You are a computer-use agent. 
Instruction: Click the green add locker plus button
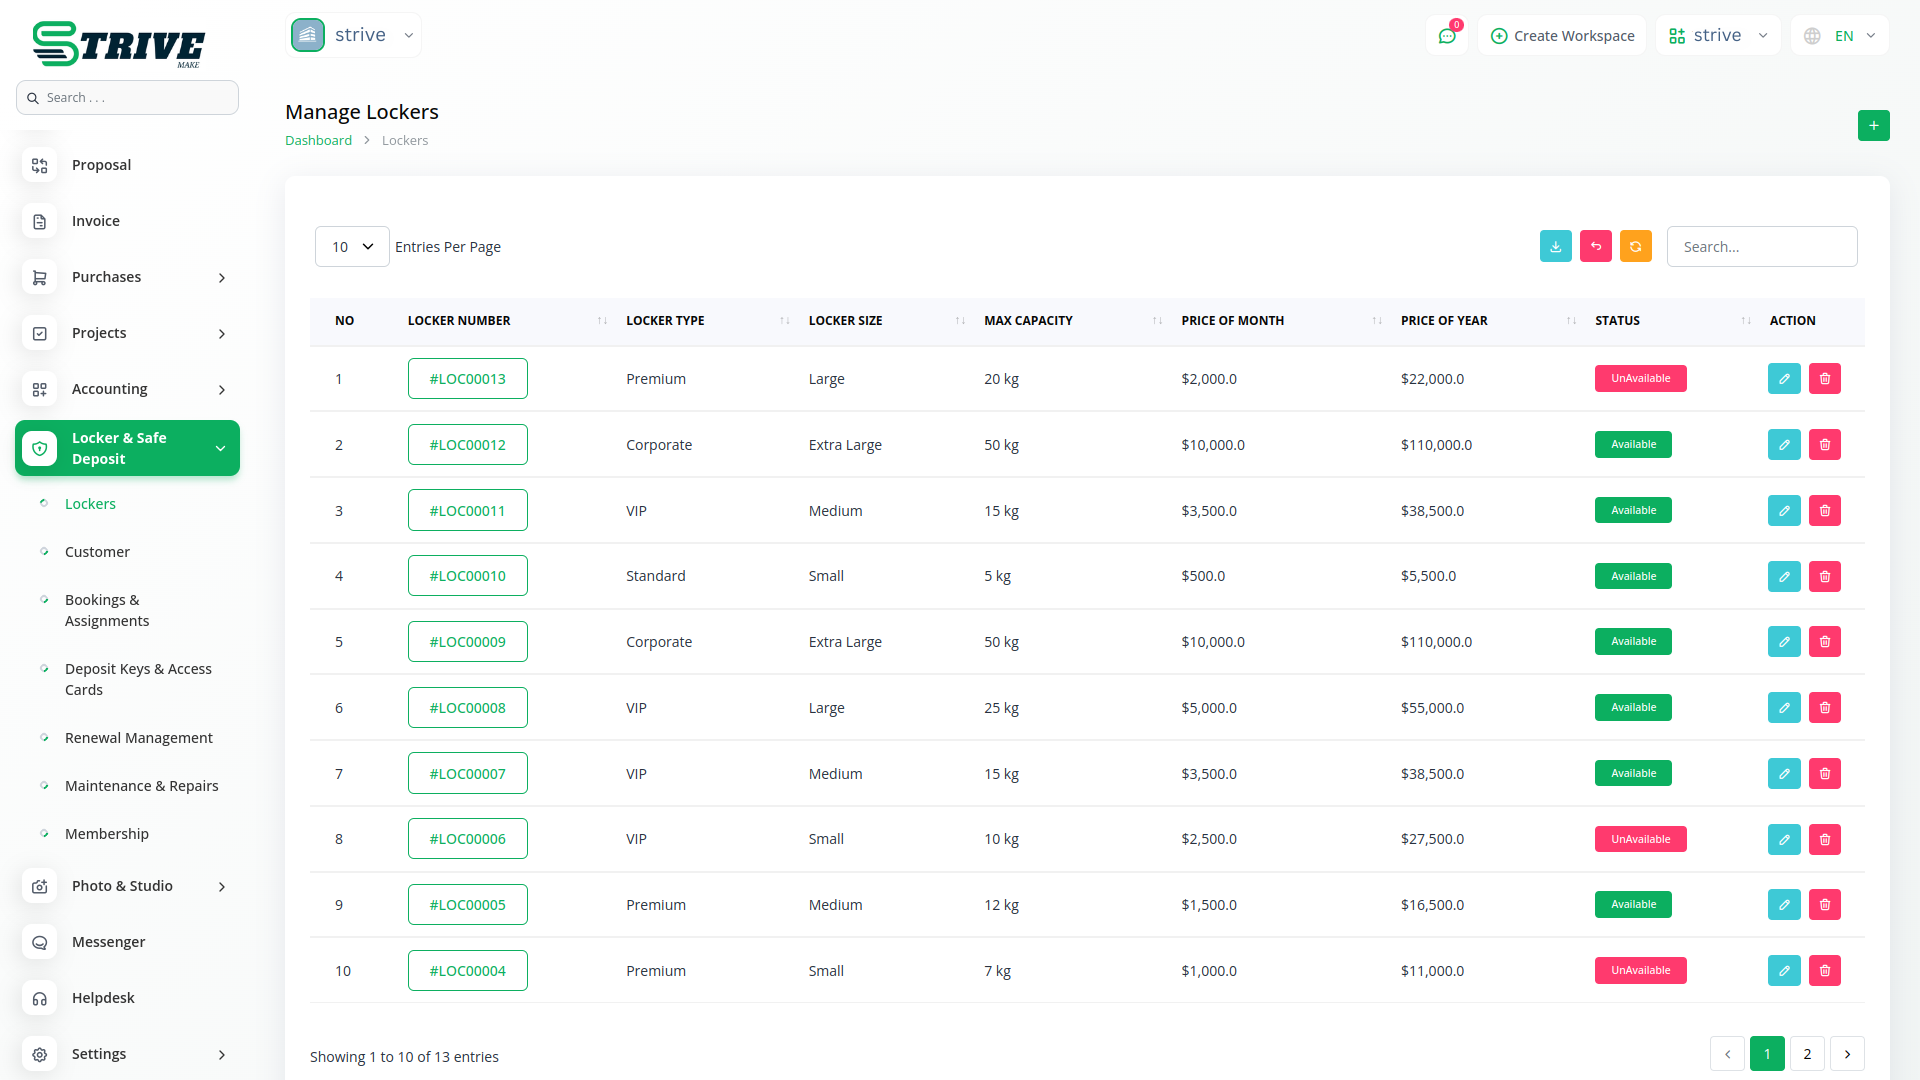(1873, 126)
